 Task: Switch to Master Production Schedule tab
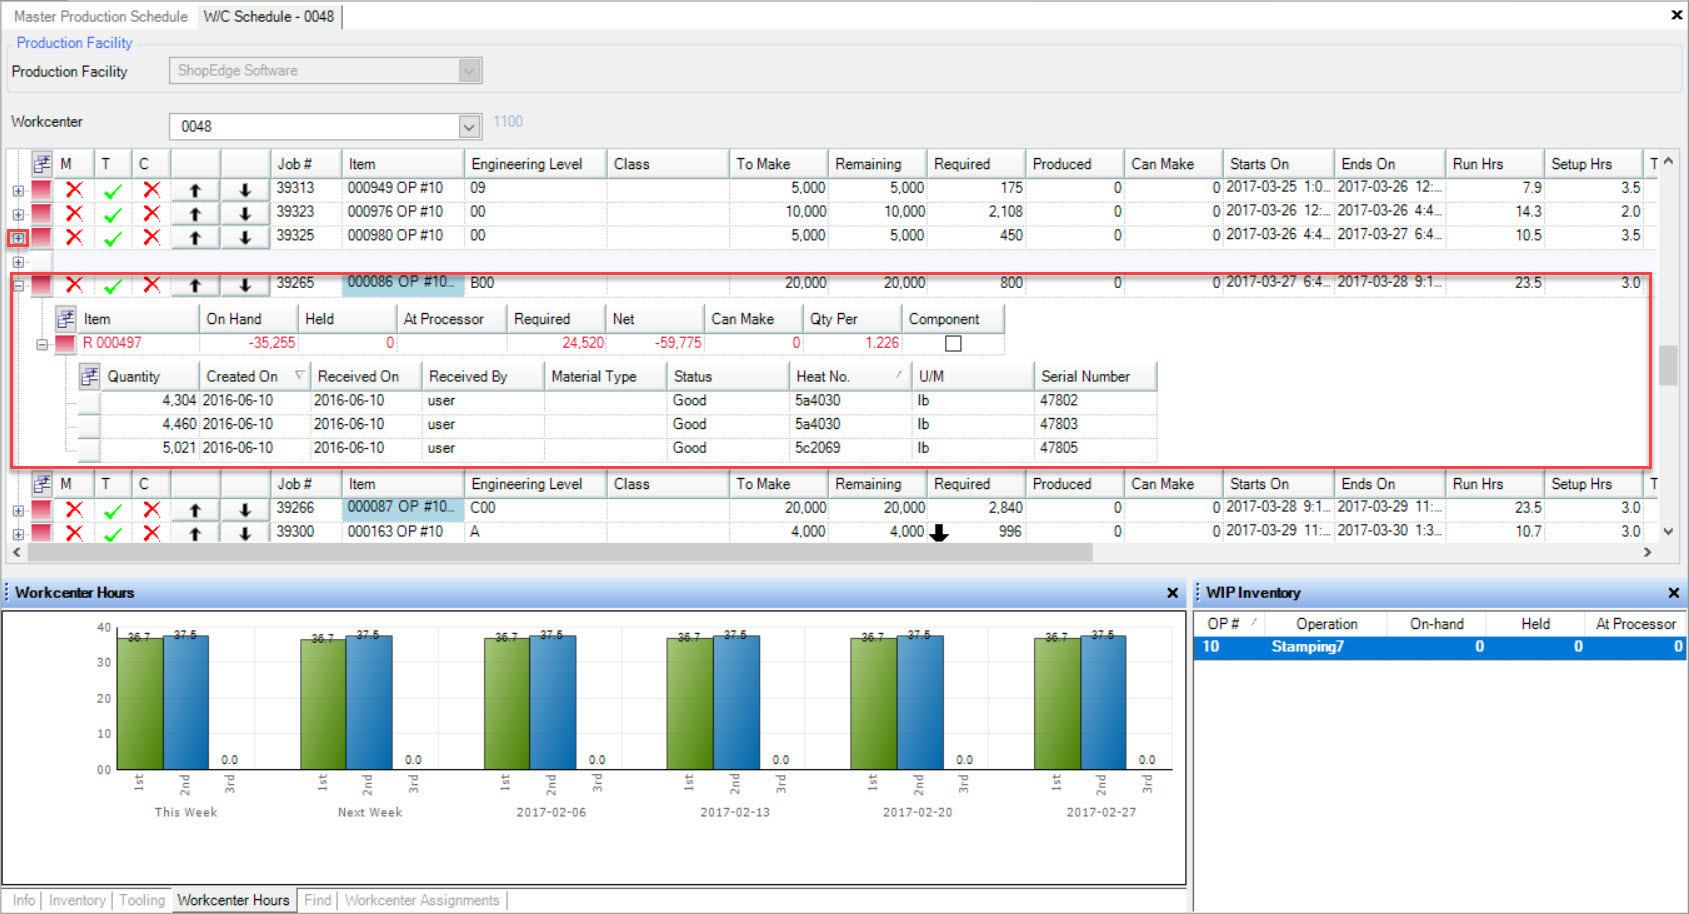coord(100,16)
